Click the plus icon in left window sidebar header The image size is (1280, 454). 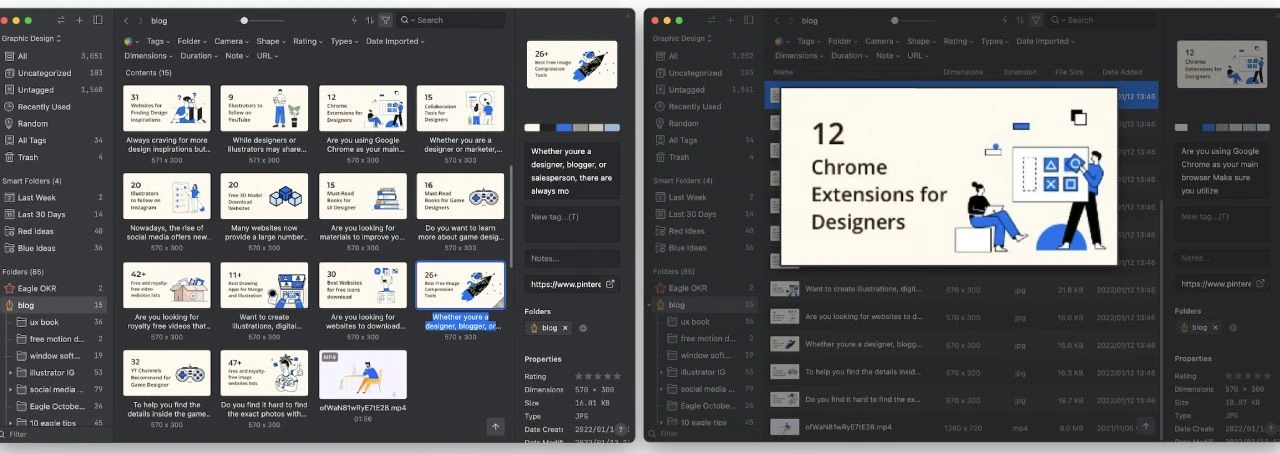(x=80, y=20)
